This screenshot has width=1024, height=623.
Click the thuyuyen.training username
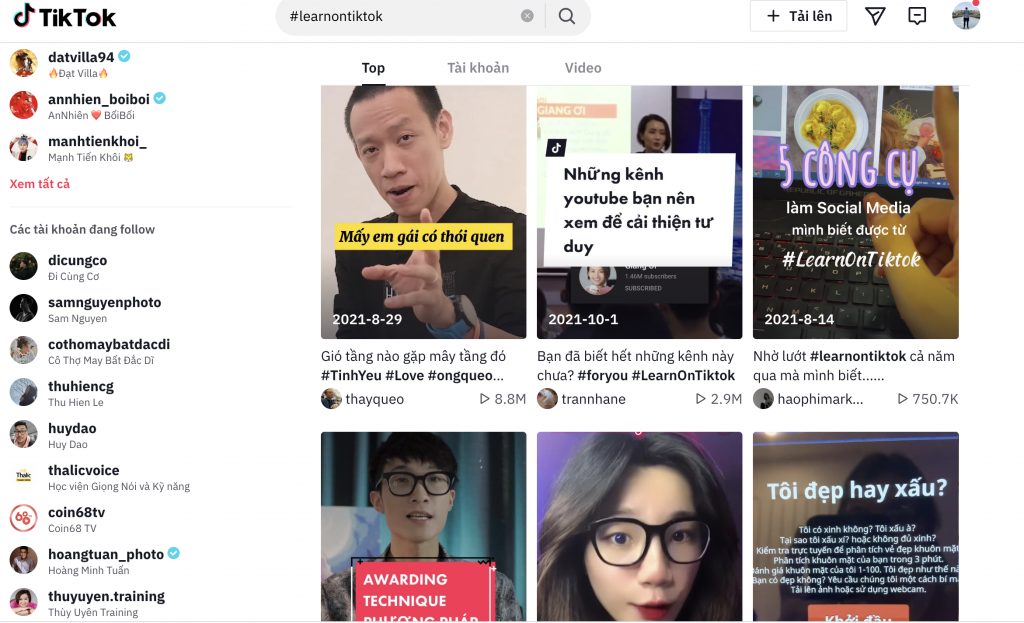106,596
